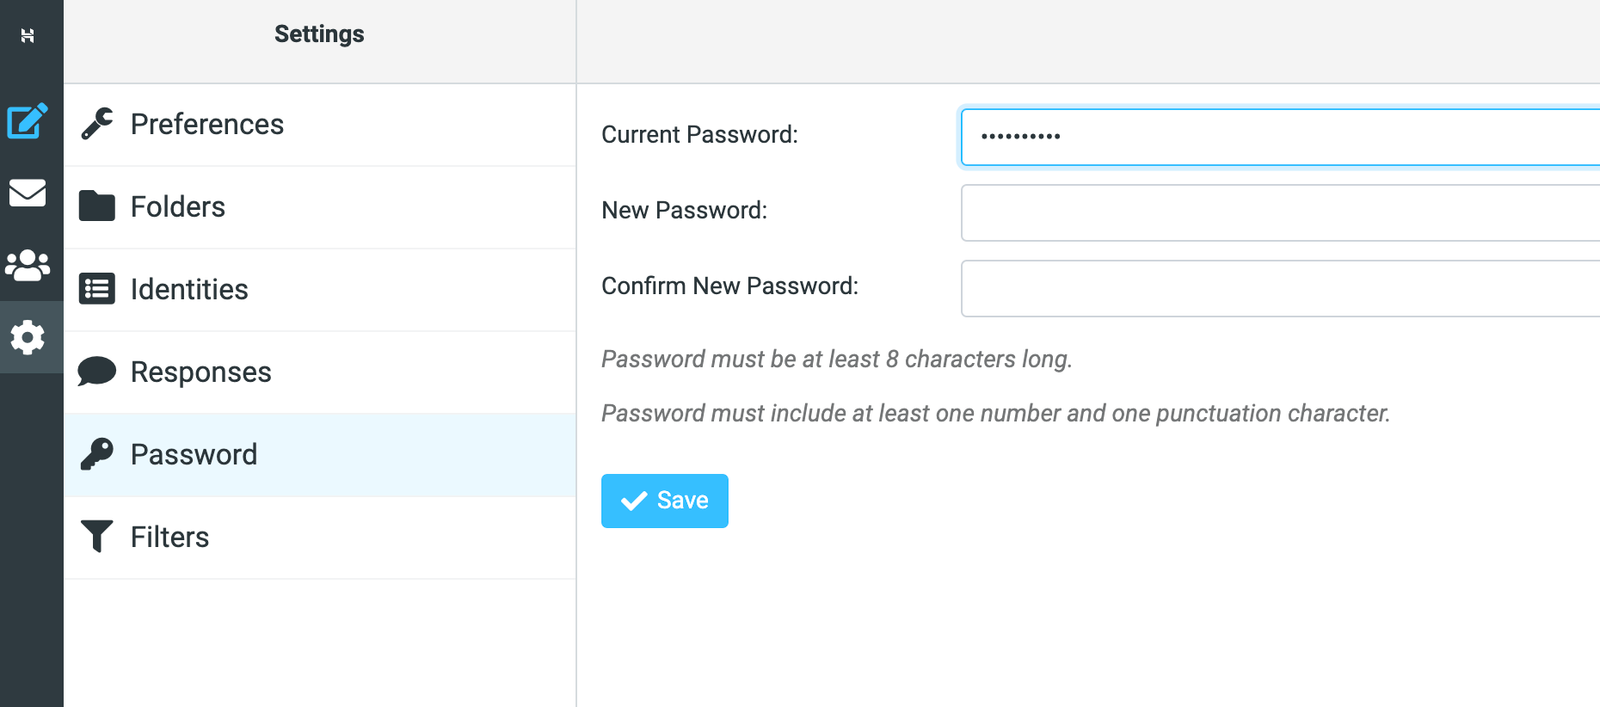Click the folder icon beside Folders
The width and height of the screenshot is (1600, 707).
click(x=97, y=206)
